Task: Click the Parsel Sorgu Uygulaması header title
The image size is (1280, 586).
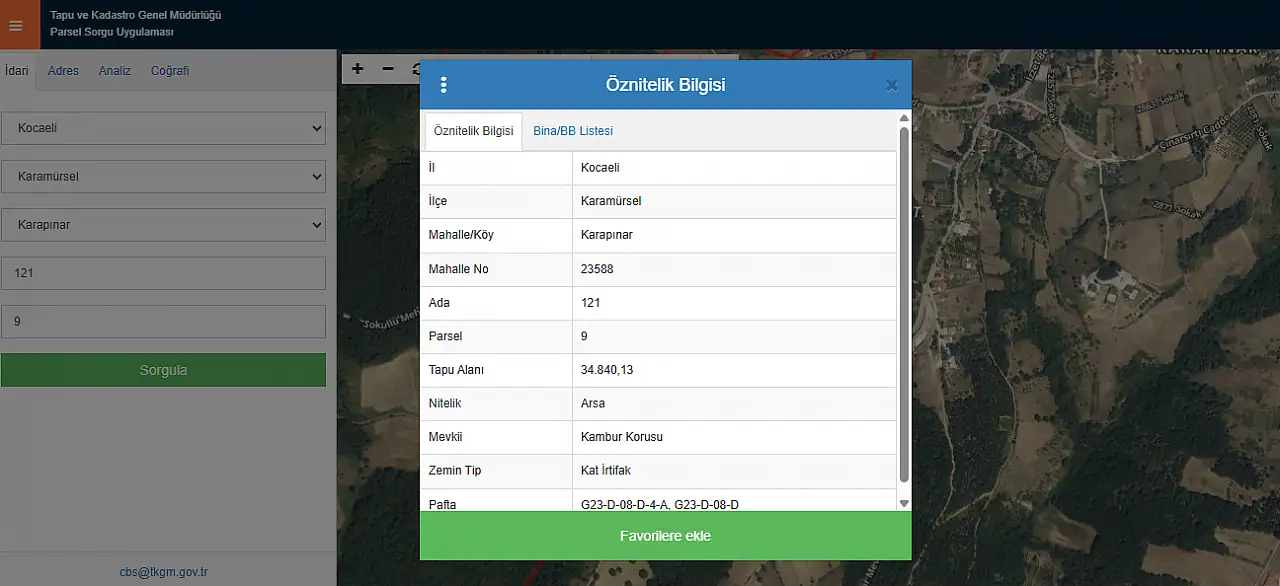Action: (x=112, y=32)
